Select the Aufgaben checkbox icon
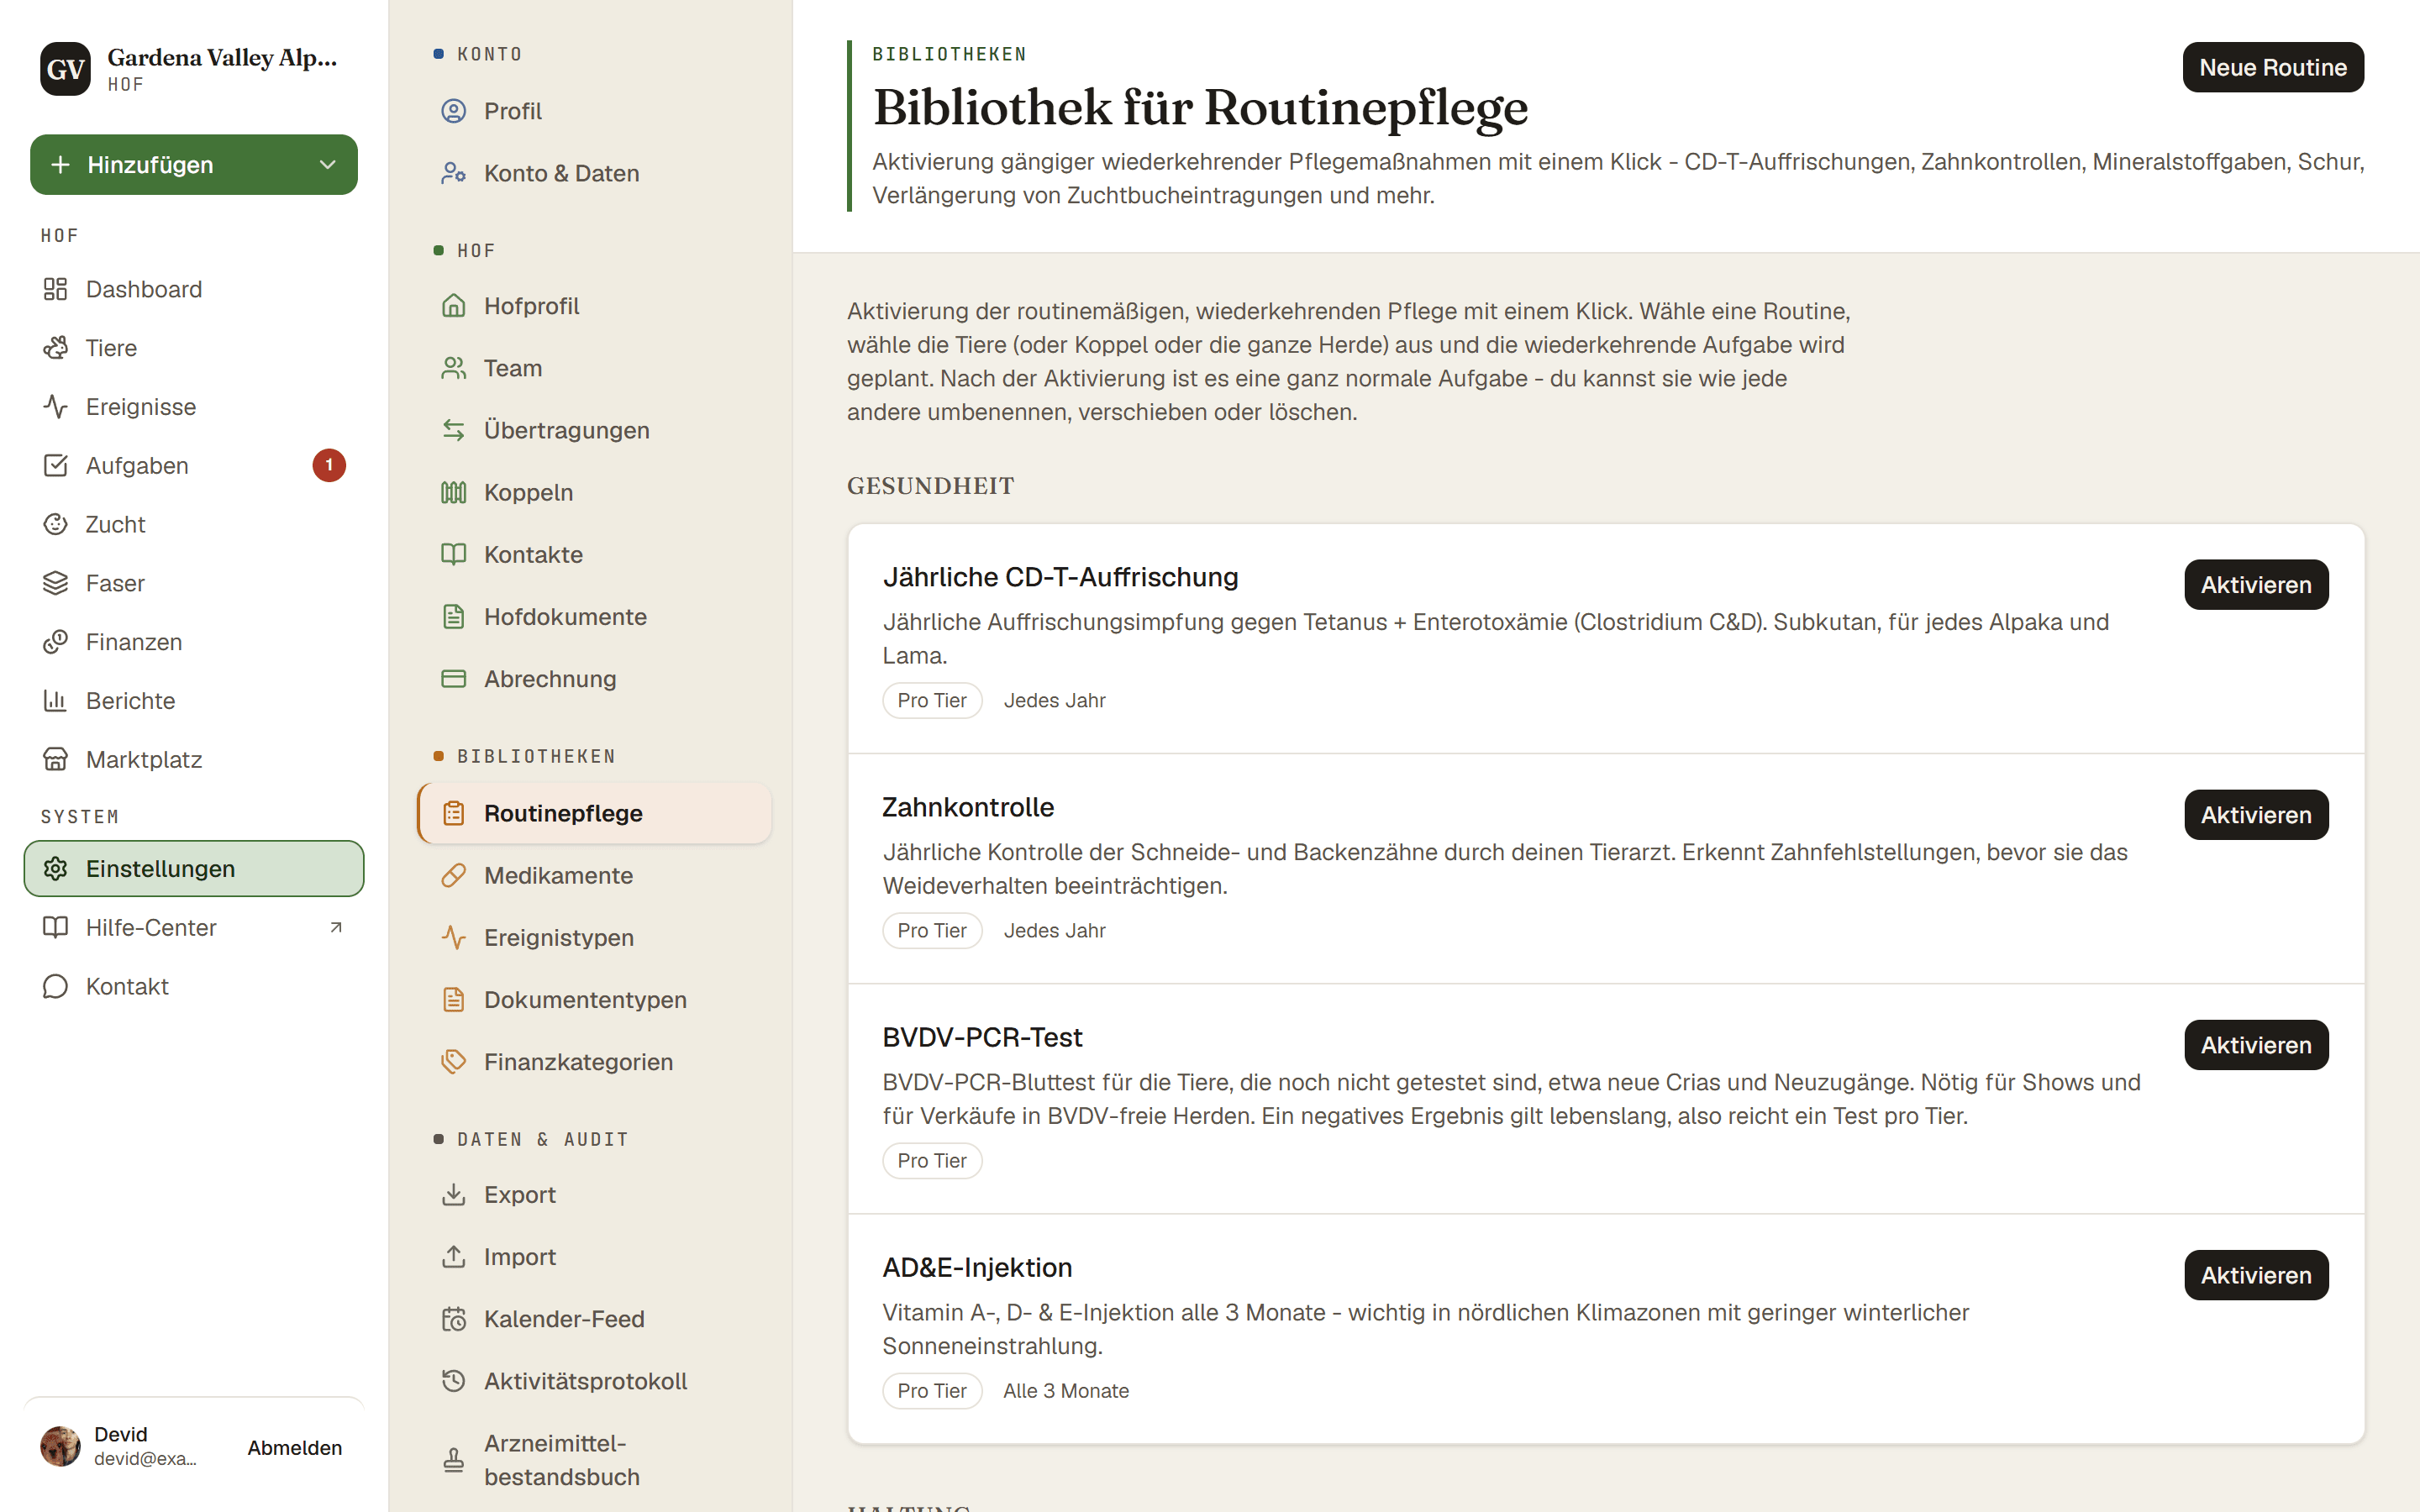Image resolution: width=2420 pixels, height=1512 pixels. pyautogui.click(x=55, y=466)
